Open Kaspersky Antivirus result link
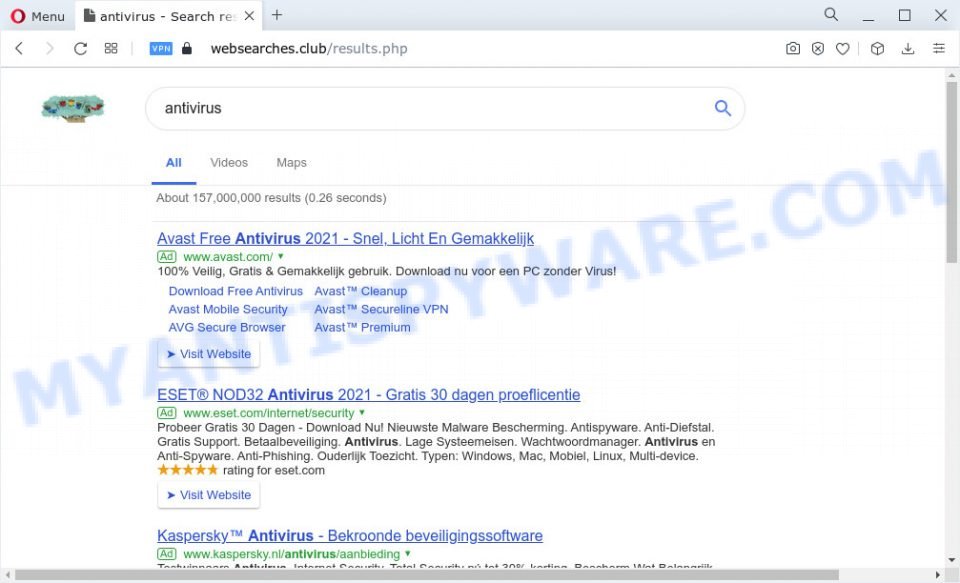The width and height of the screenshot is (960, 583). [350, 536]
